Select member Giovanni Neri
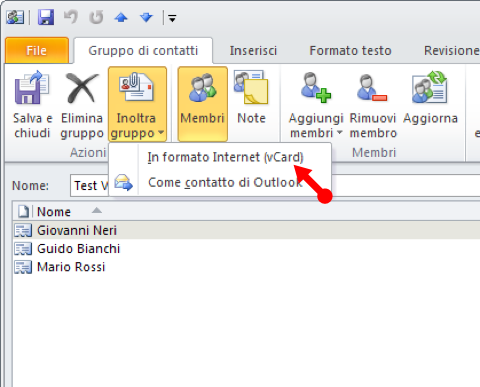480x387 pixels. [247, 230]
